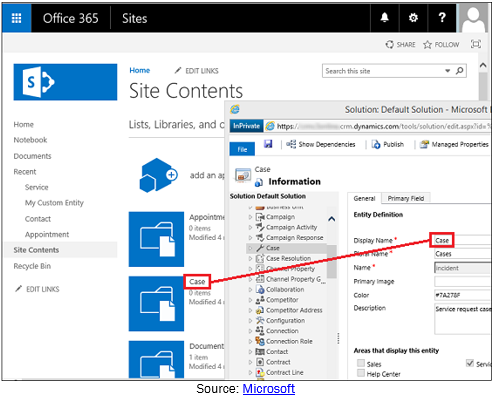Expand the Campaign entity node
This screenshot has width=493, height=397.
[x=250, y=217]
